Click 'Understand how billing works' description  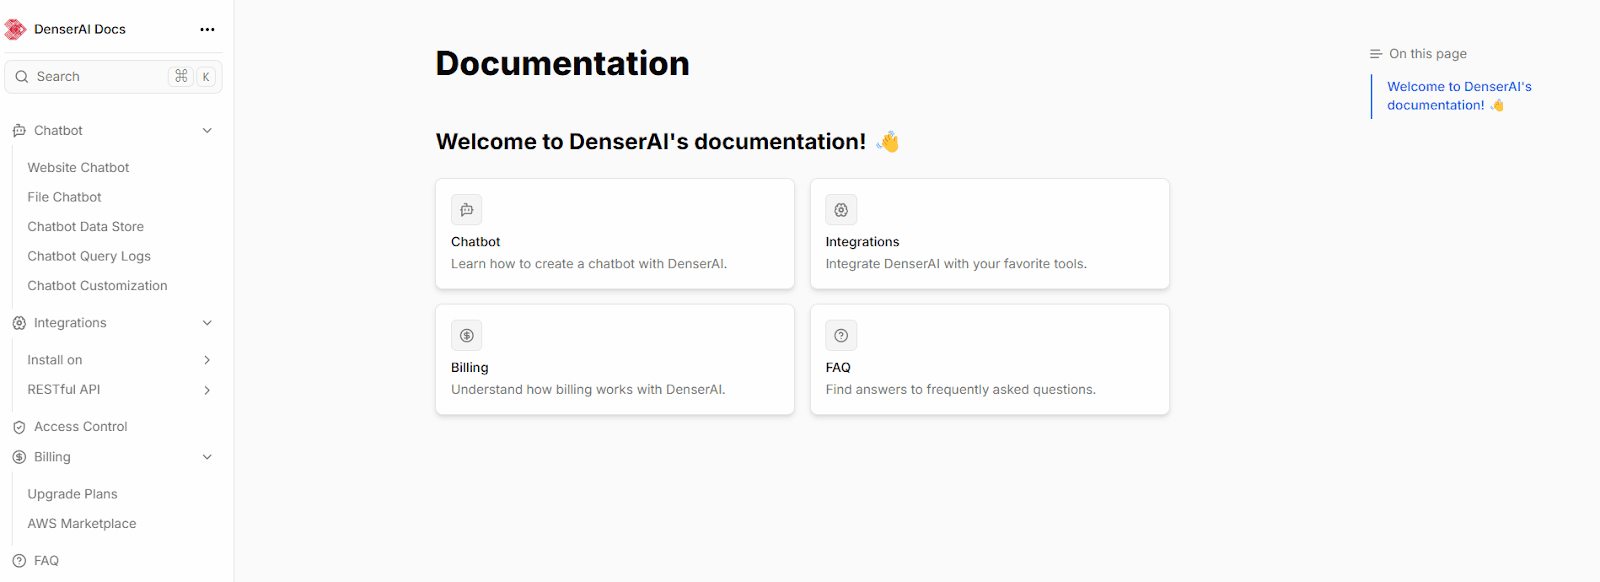(x=588, y=390)
